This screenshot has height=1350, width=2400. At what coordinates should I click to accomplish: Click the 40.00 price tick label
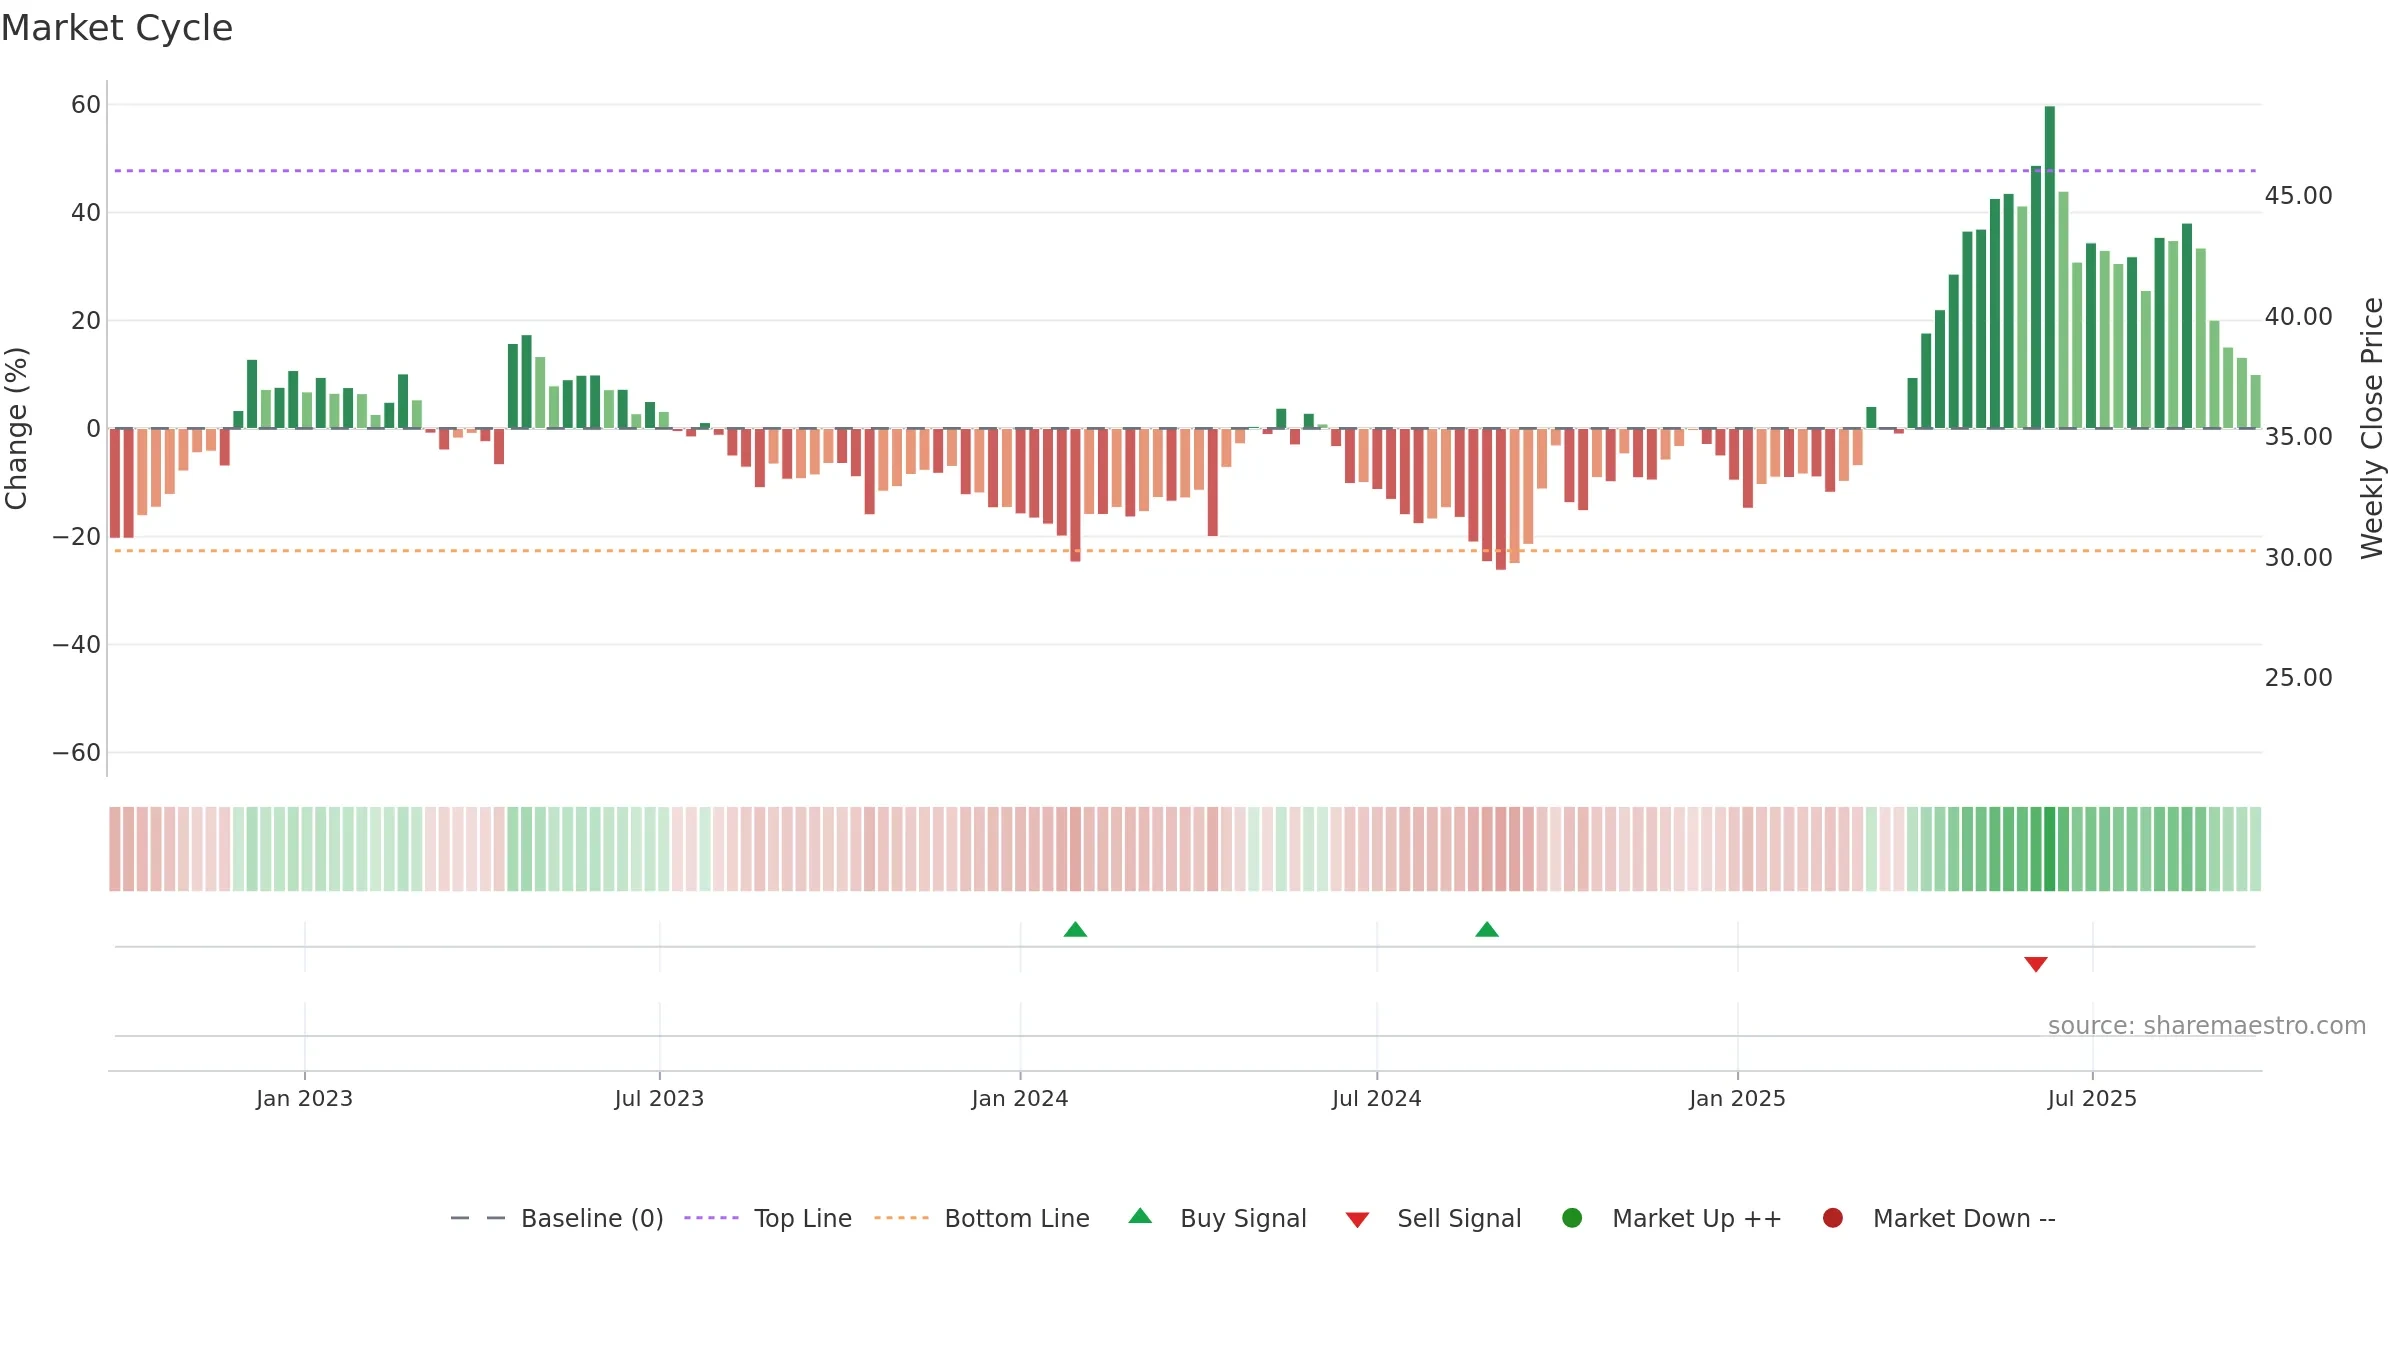click(x=2298, y=316)
